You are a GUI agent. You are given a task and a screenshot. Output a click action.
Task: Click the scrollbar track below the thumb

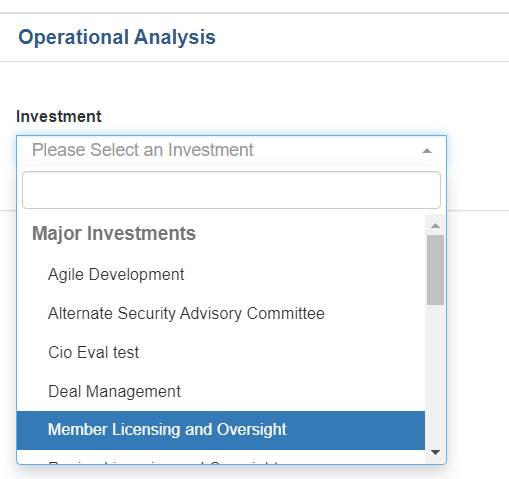[x=435, y=375]
